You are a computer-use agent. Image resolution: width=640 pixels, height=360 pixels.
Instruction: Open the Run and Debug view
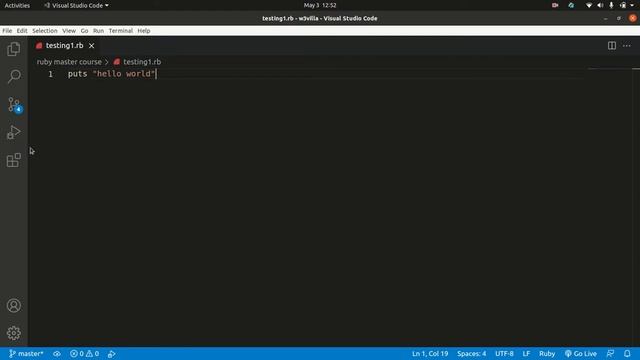tap(14, 132)
